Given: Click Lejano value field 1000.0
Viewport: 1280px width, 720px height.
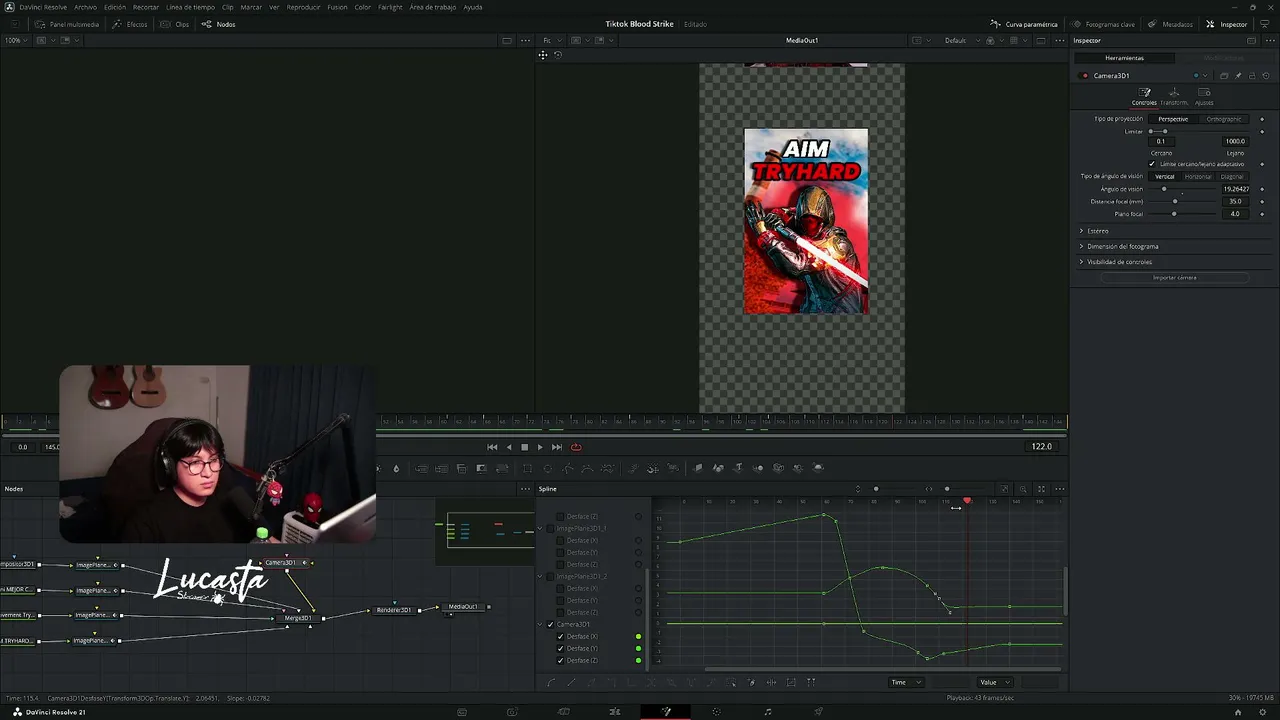Looking at the screenshot, I should (1235, 141).
